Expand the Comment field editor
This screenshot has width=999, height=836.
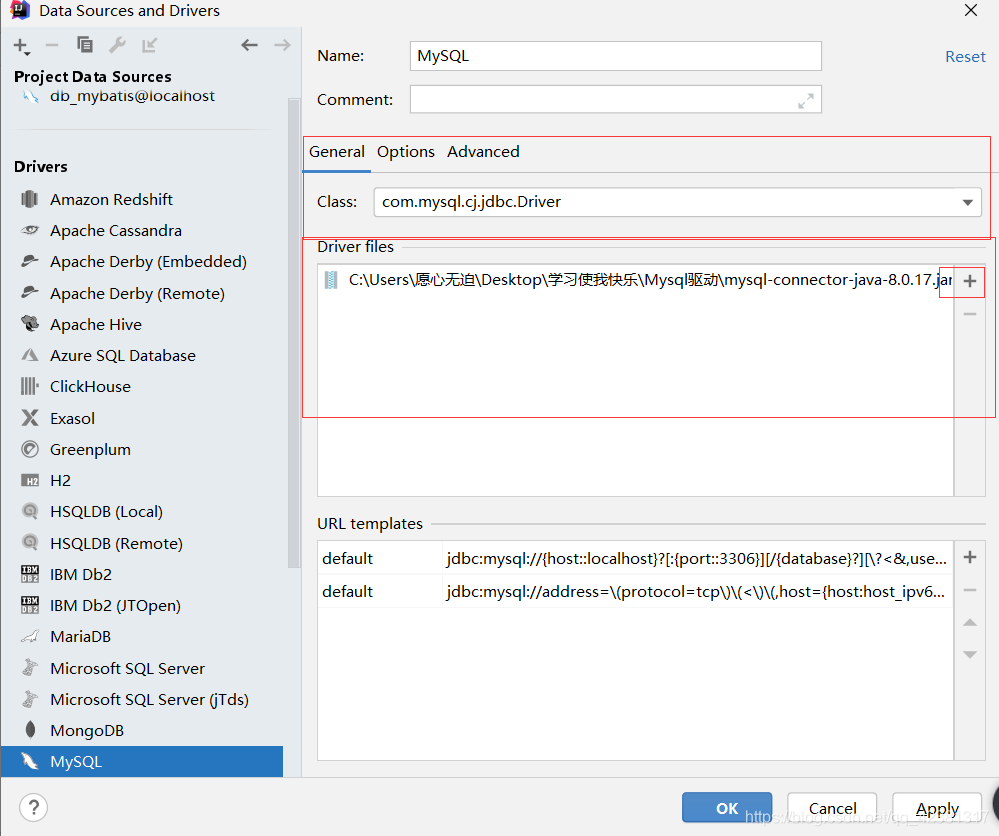(806, 101)
